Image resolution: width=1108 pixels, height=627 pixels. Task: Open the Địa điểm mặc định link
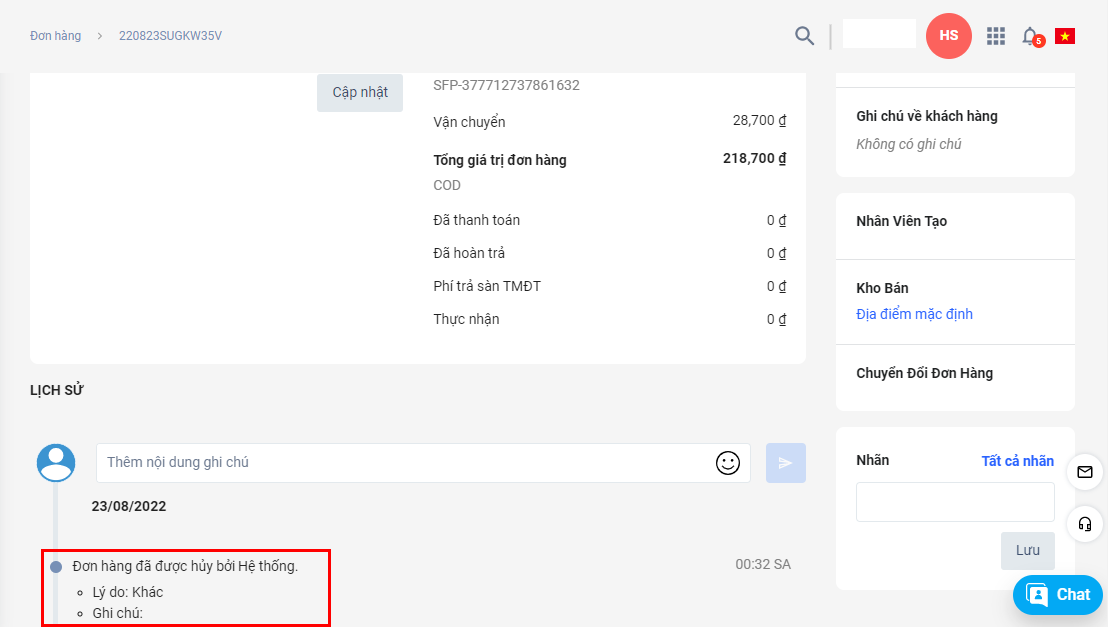click(914, 314)
